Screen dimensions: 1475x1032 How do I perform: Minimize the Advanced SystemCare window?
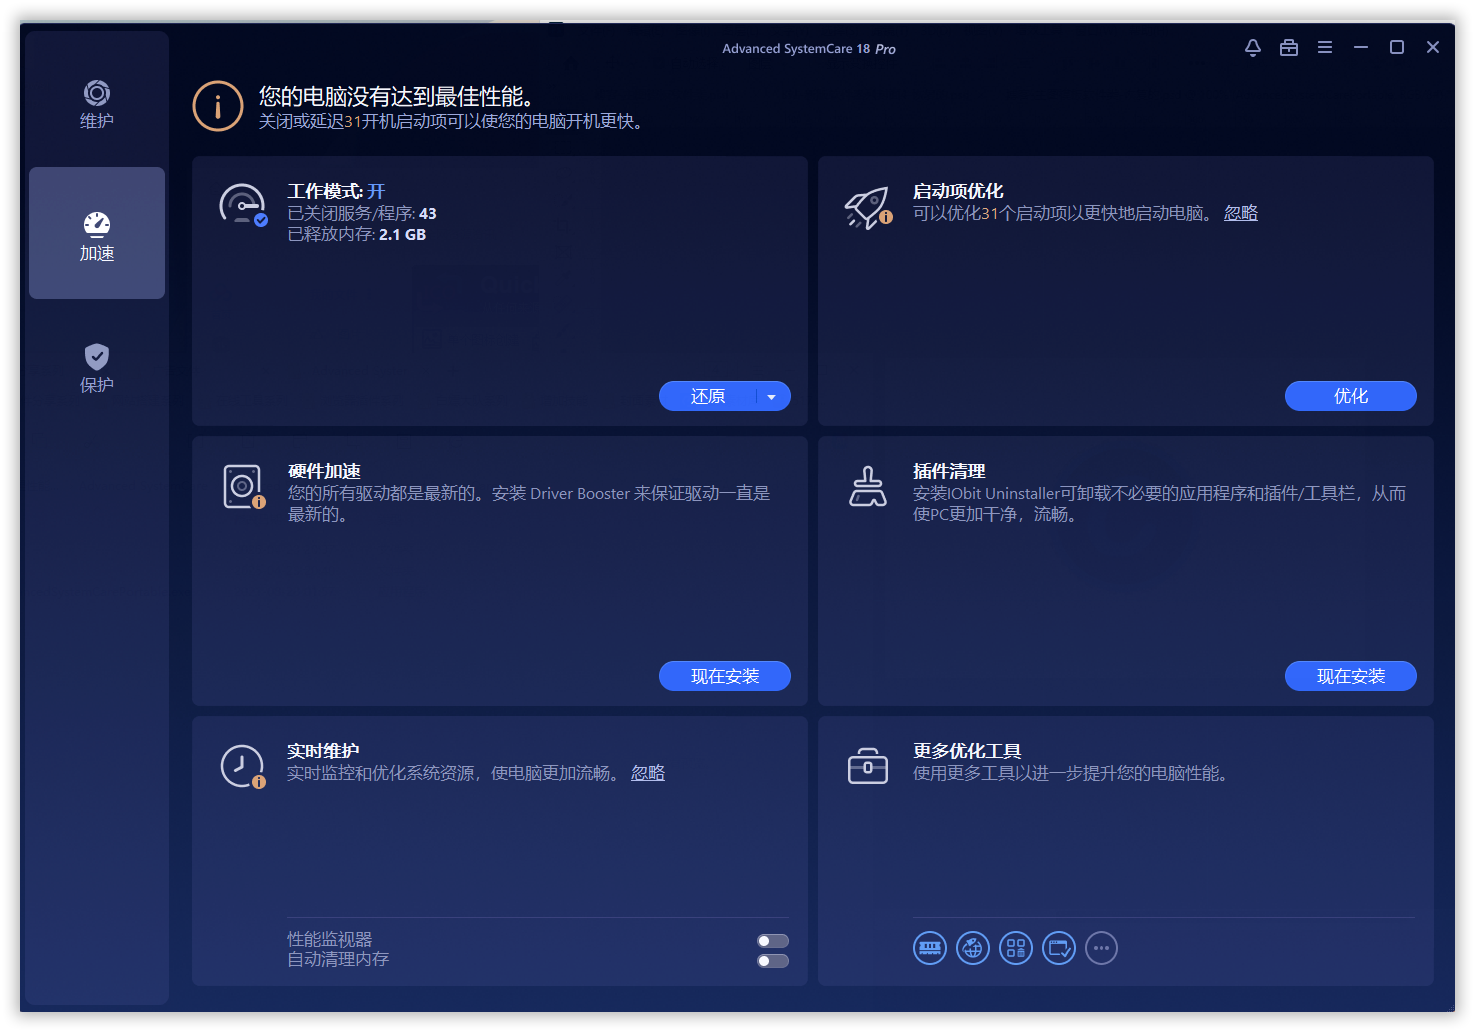tap(1361, 48)
